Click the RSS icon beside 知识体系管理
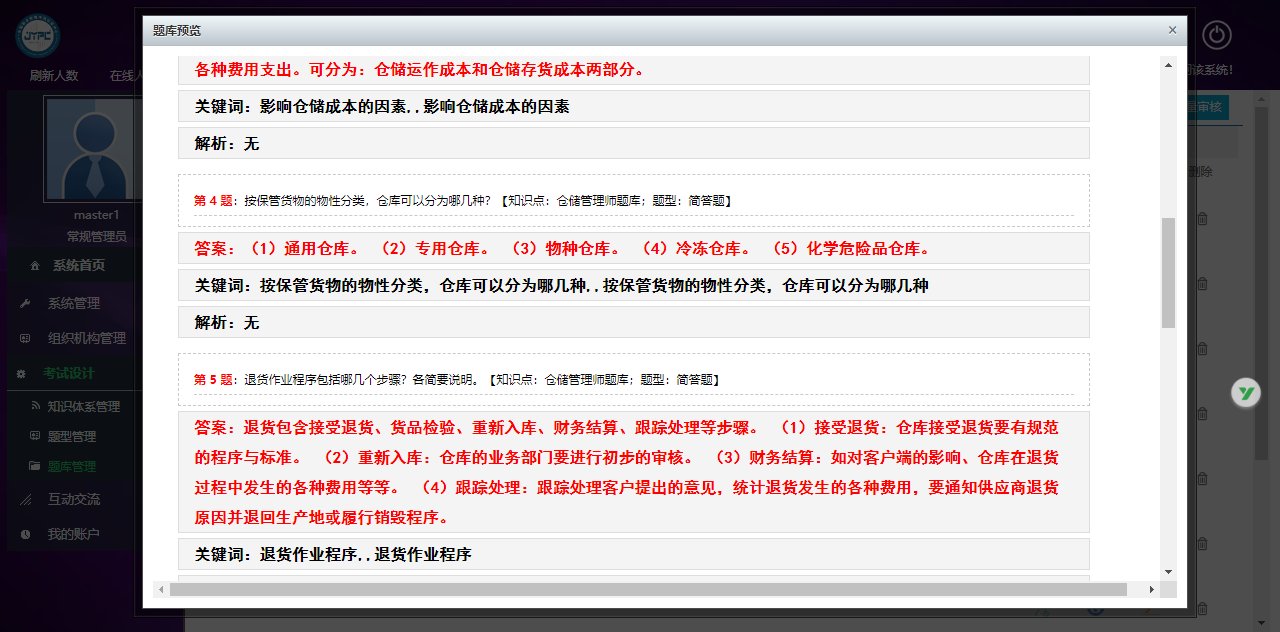The image size is (1280, 632). pyautogui.click(x=35, y=407)
